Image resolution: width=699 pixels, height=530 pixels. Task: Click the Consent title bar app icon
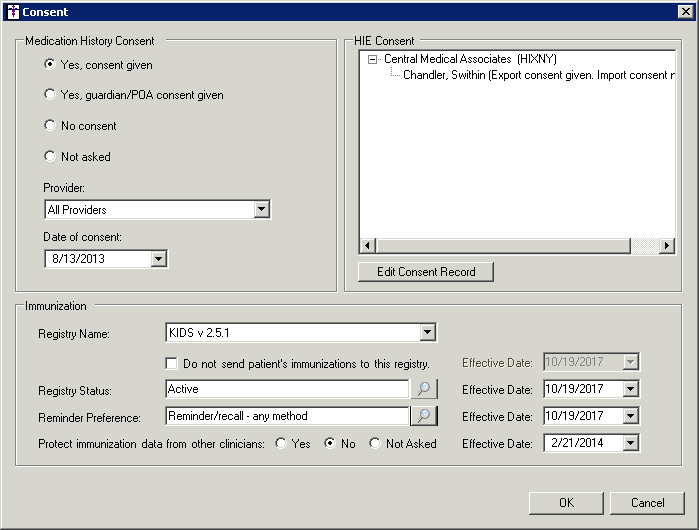pyautogui.click(x=12, y=12)
